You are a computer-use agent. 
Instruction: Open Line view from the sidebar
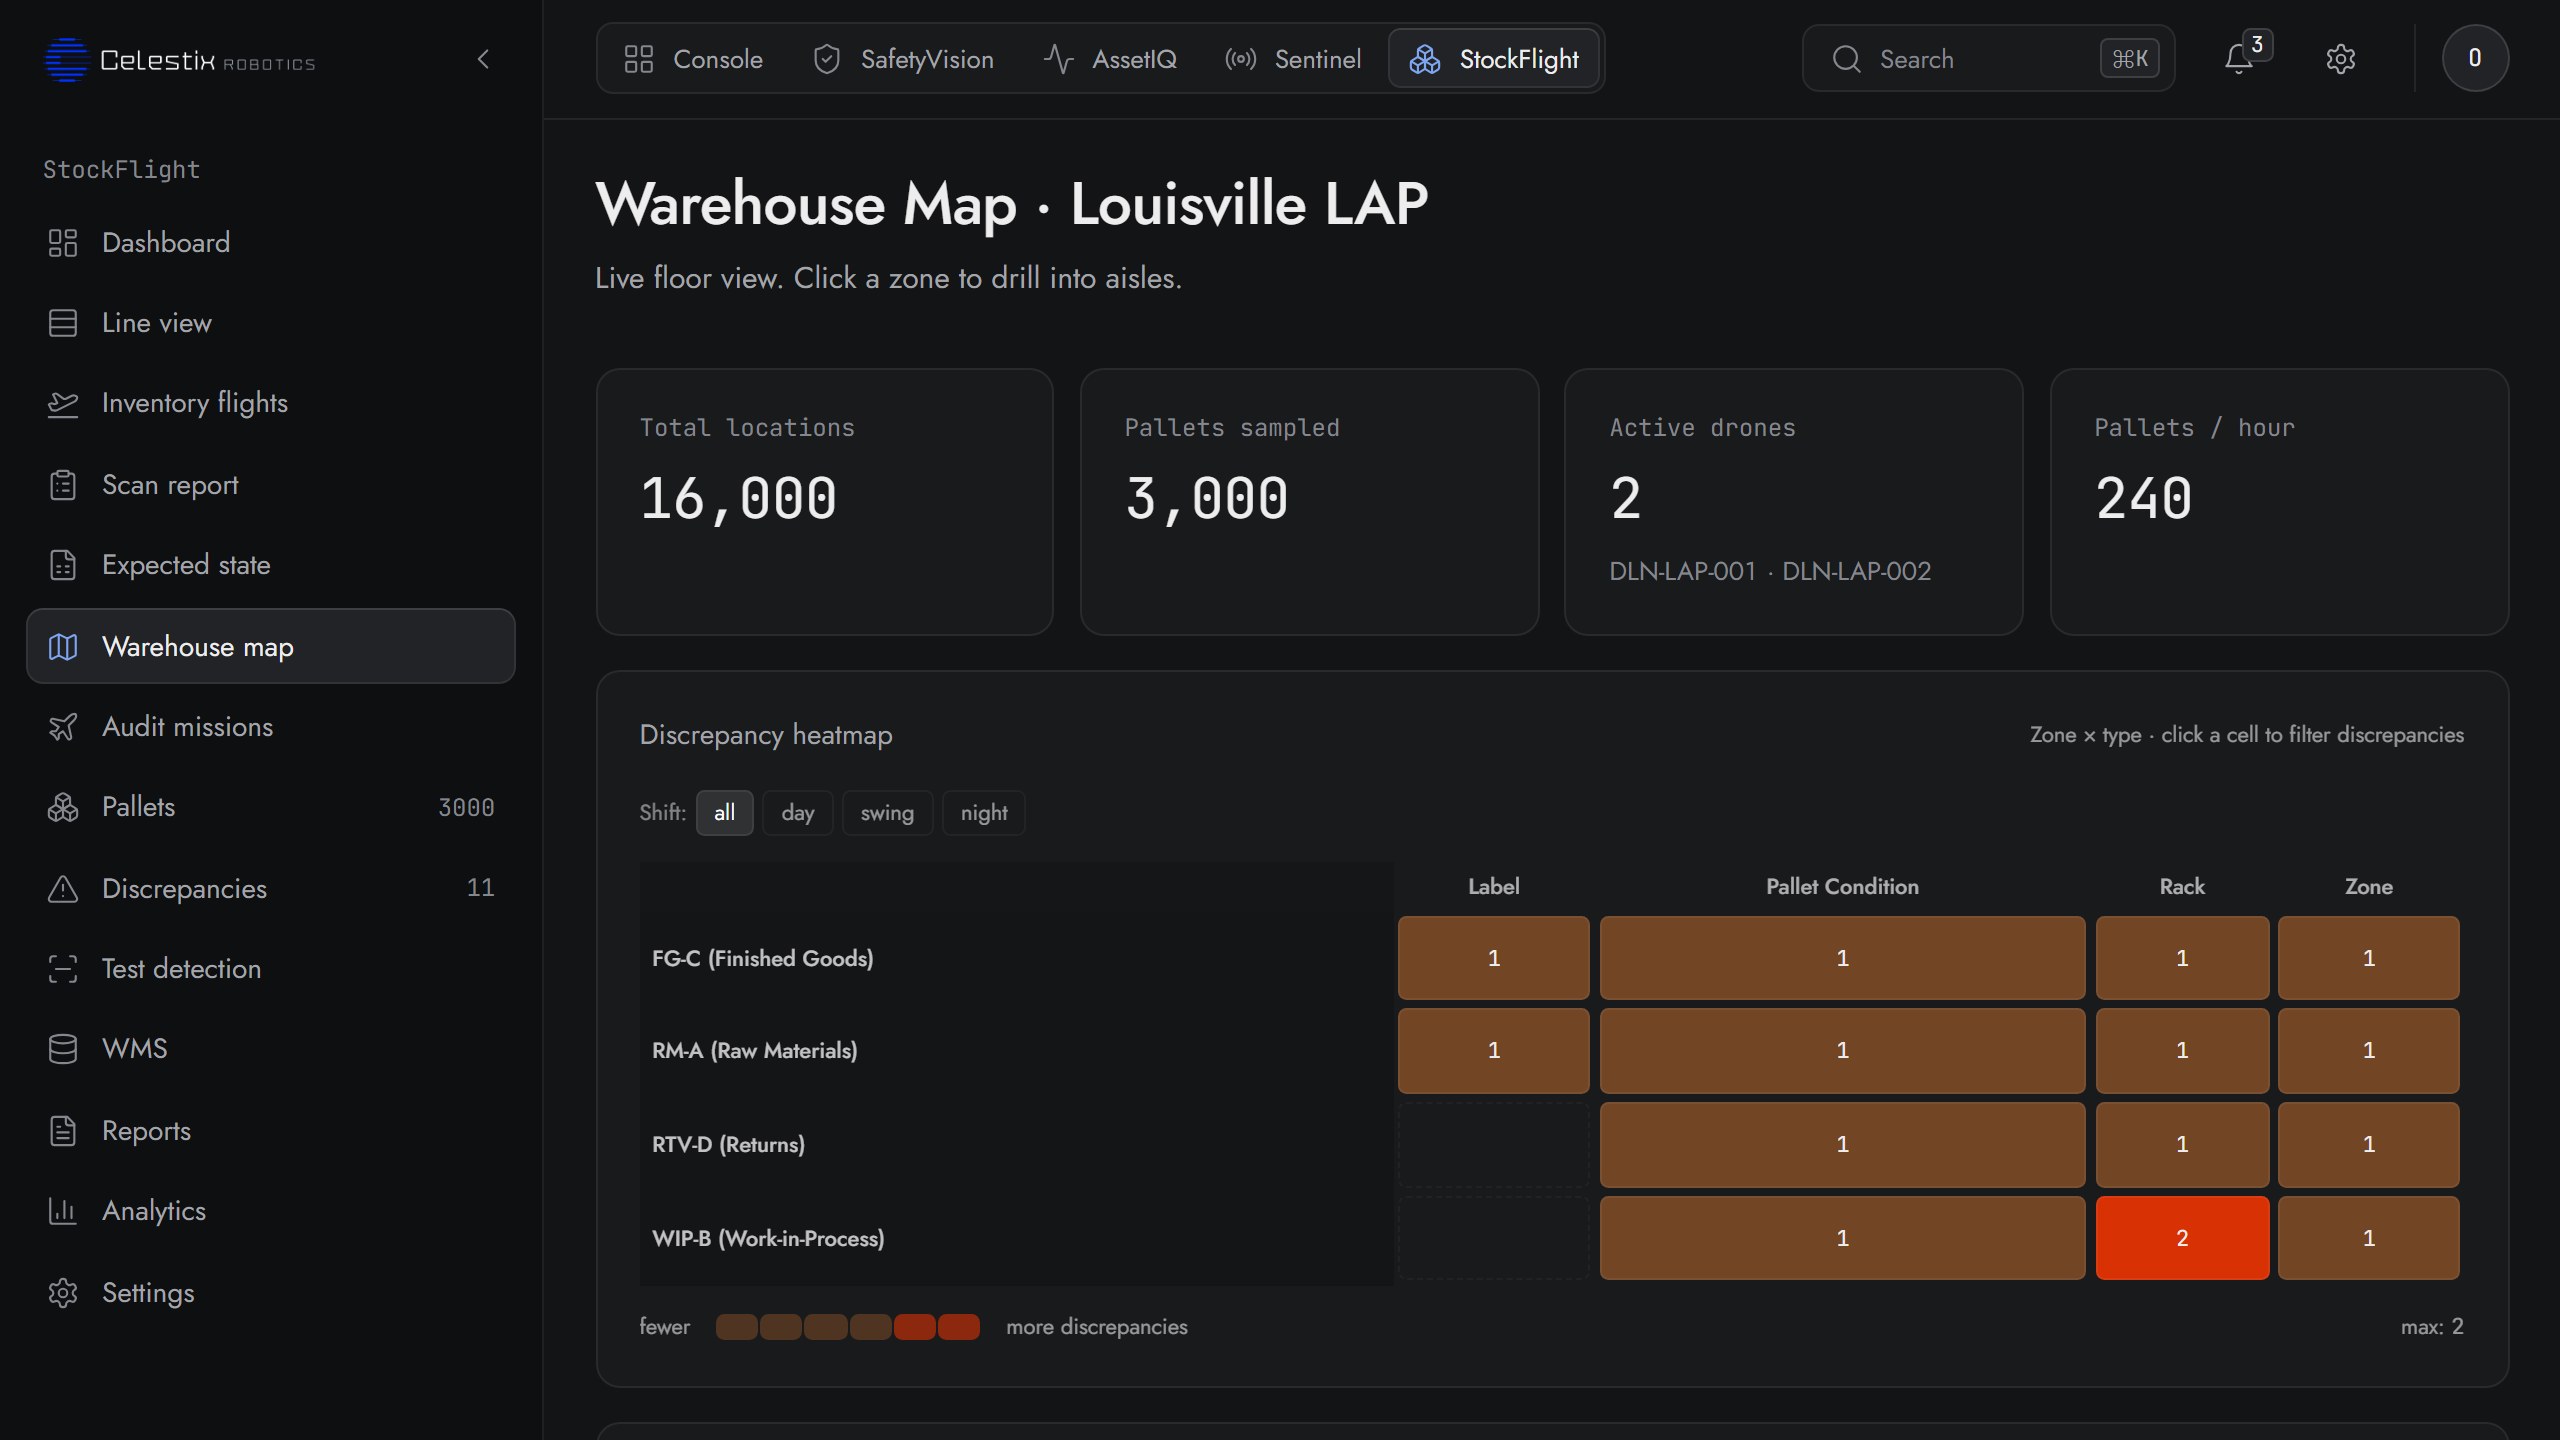(x=270, y=323)
